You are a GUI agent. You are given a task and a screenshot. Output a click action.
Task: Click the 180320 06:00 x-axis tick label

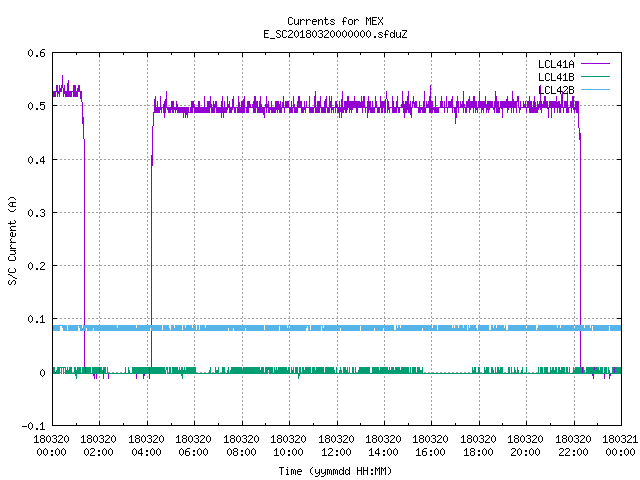[x=193, y=446]
